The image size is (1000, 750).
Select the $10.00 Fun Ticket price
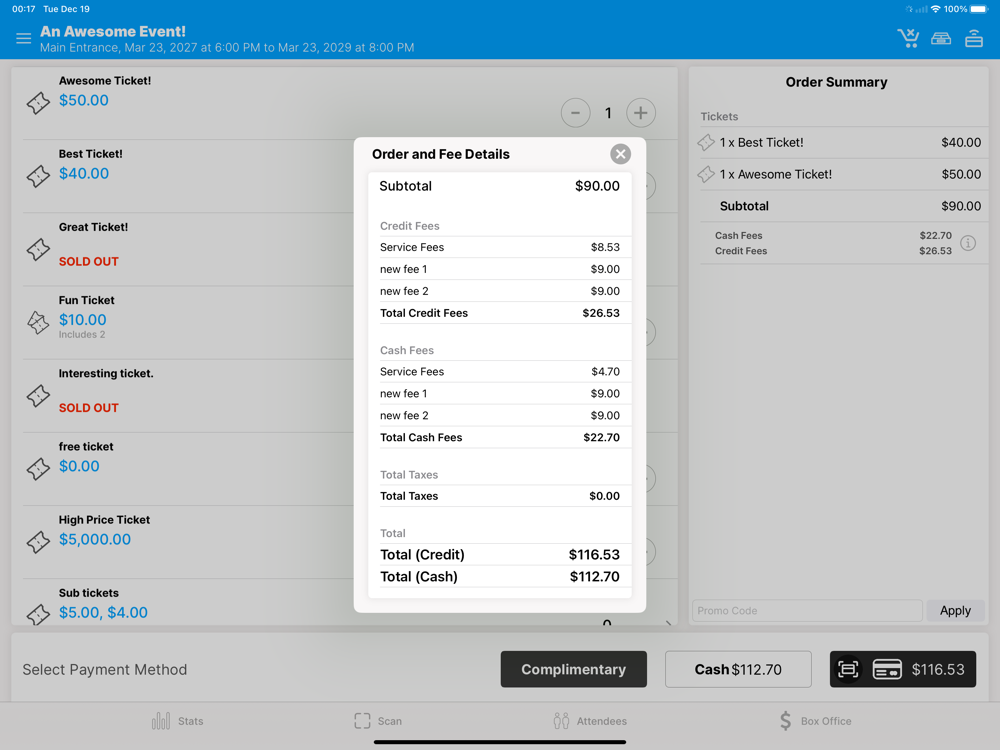(82, 320)
